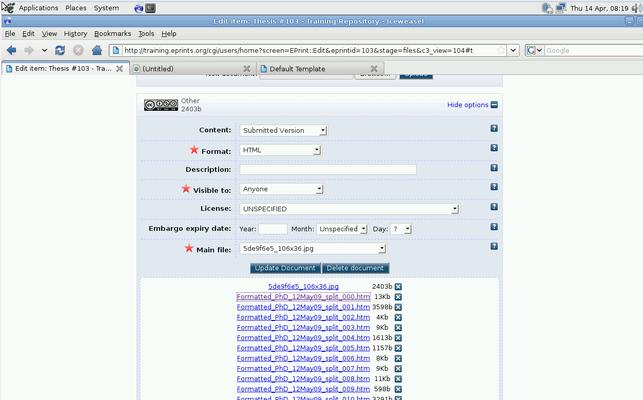
Task: Open the search engine selector dropdown
Action: (x=534, y=50)
